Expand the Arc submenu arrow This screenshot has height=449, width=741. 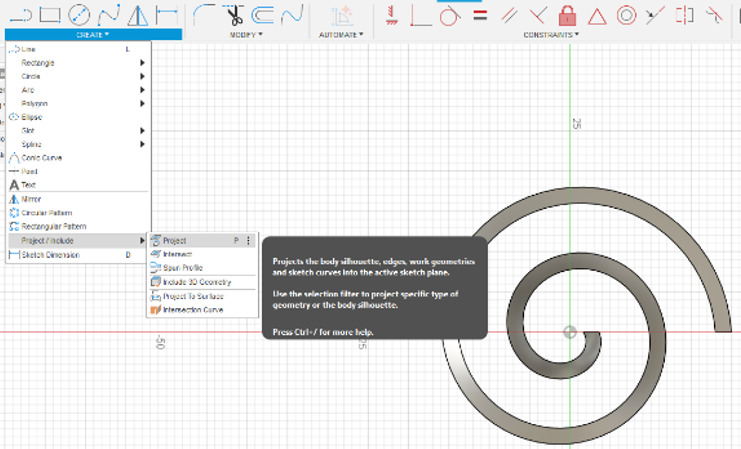coord(142,90)
